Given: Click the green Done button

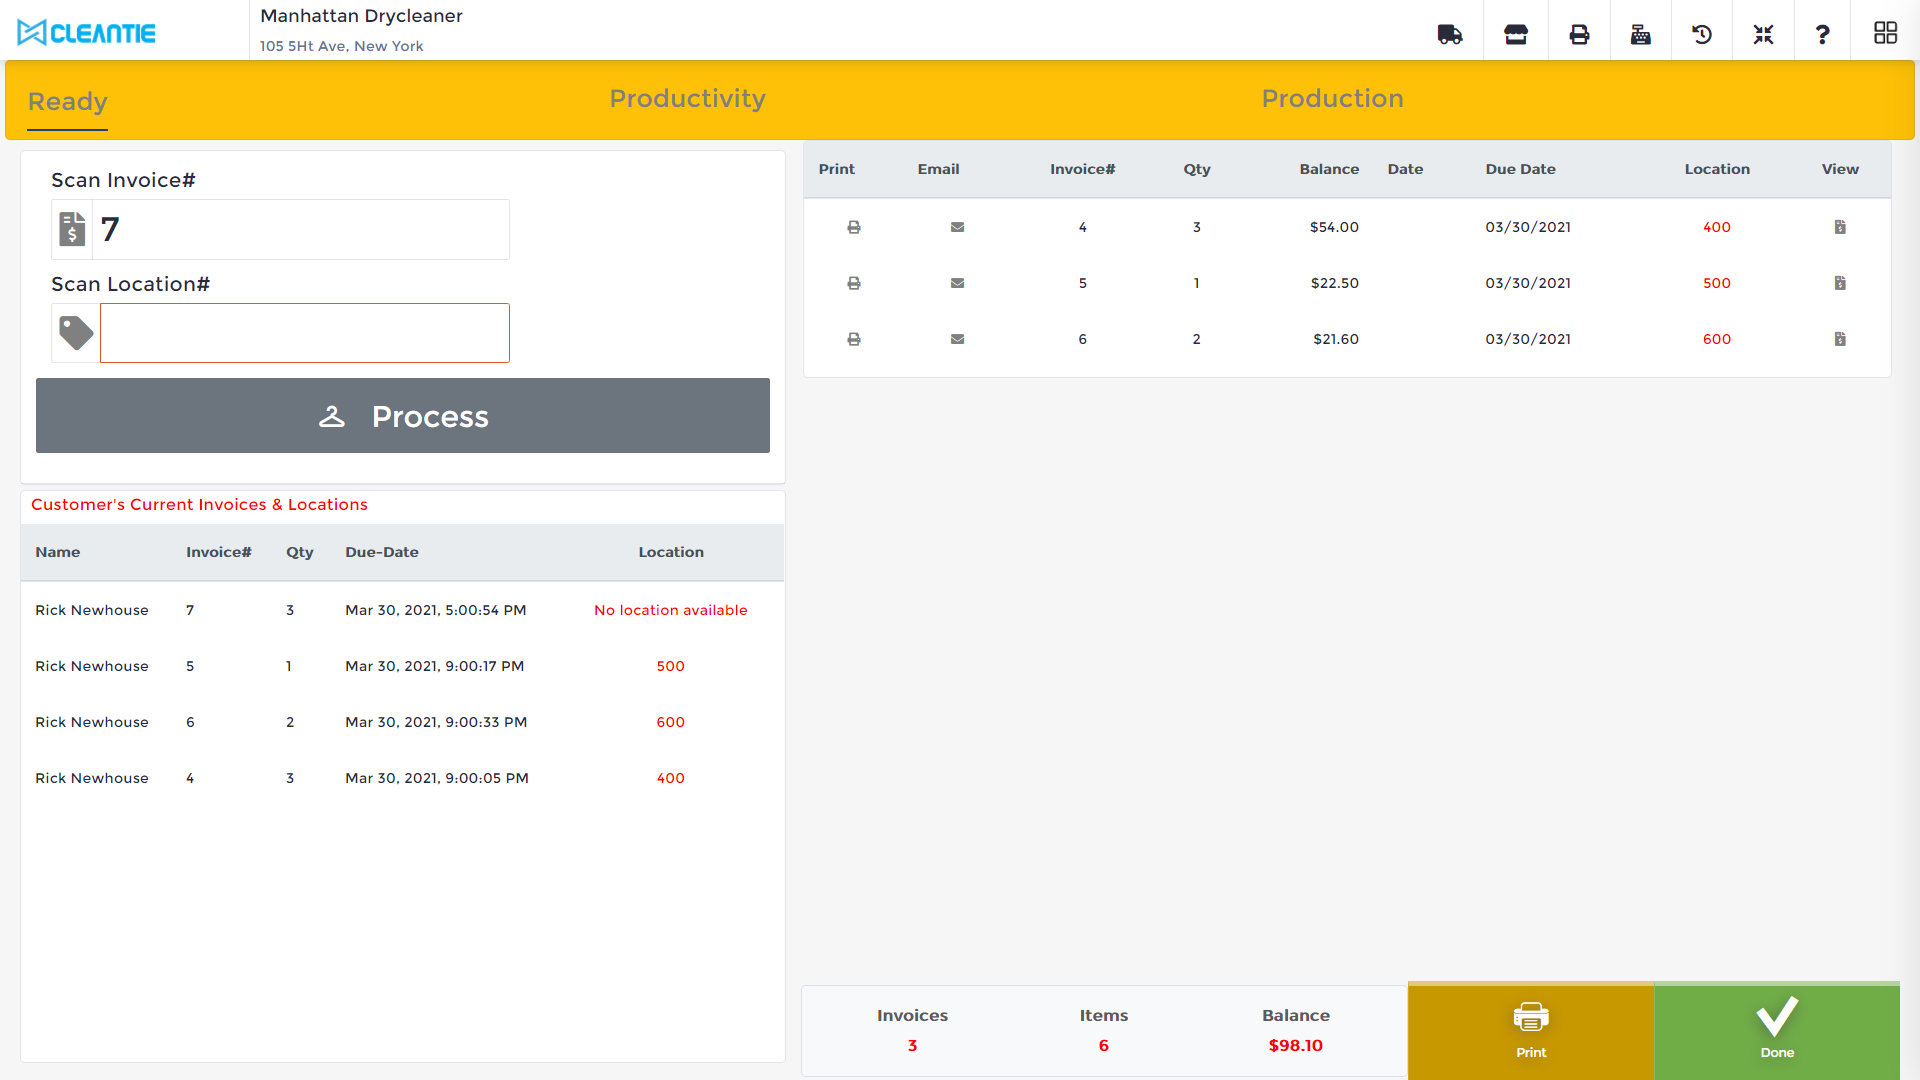Looking at the screenshot, I should (1777, 1031).
